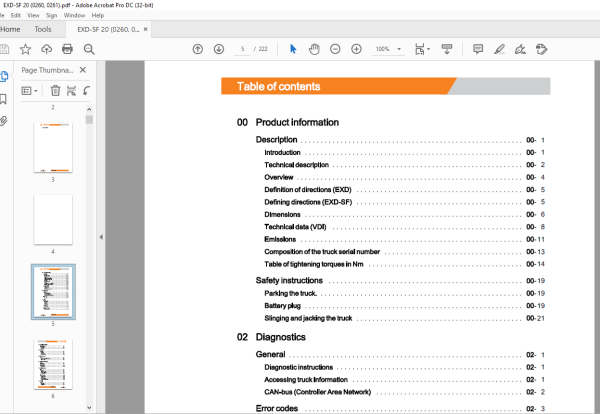Select the EXD-SF 20 document tab
600x414 pixels.
click(108, 29)
